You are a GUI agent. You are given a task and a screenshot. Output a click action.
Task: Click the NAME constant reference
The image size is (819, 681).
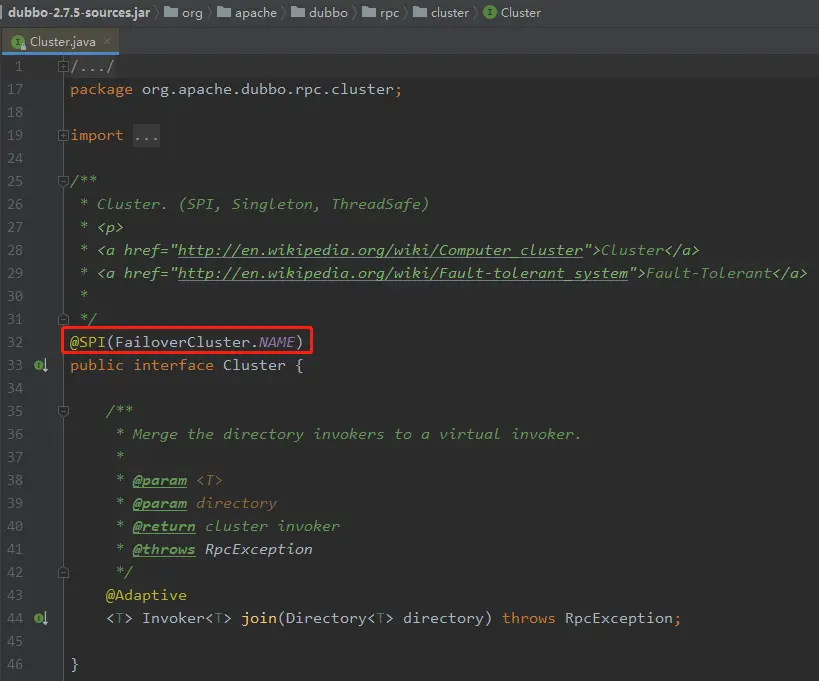(x=277, y=342)
